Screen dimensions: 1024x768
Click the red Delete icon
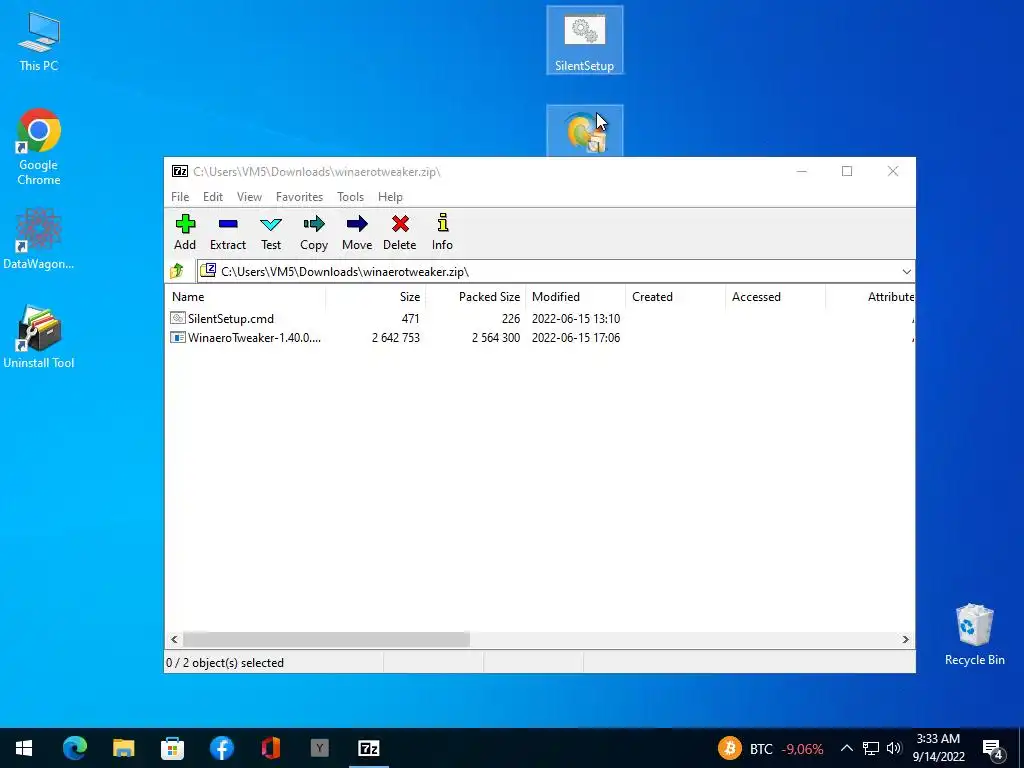(x=400, y=232)
